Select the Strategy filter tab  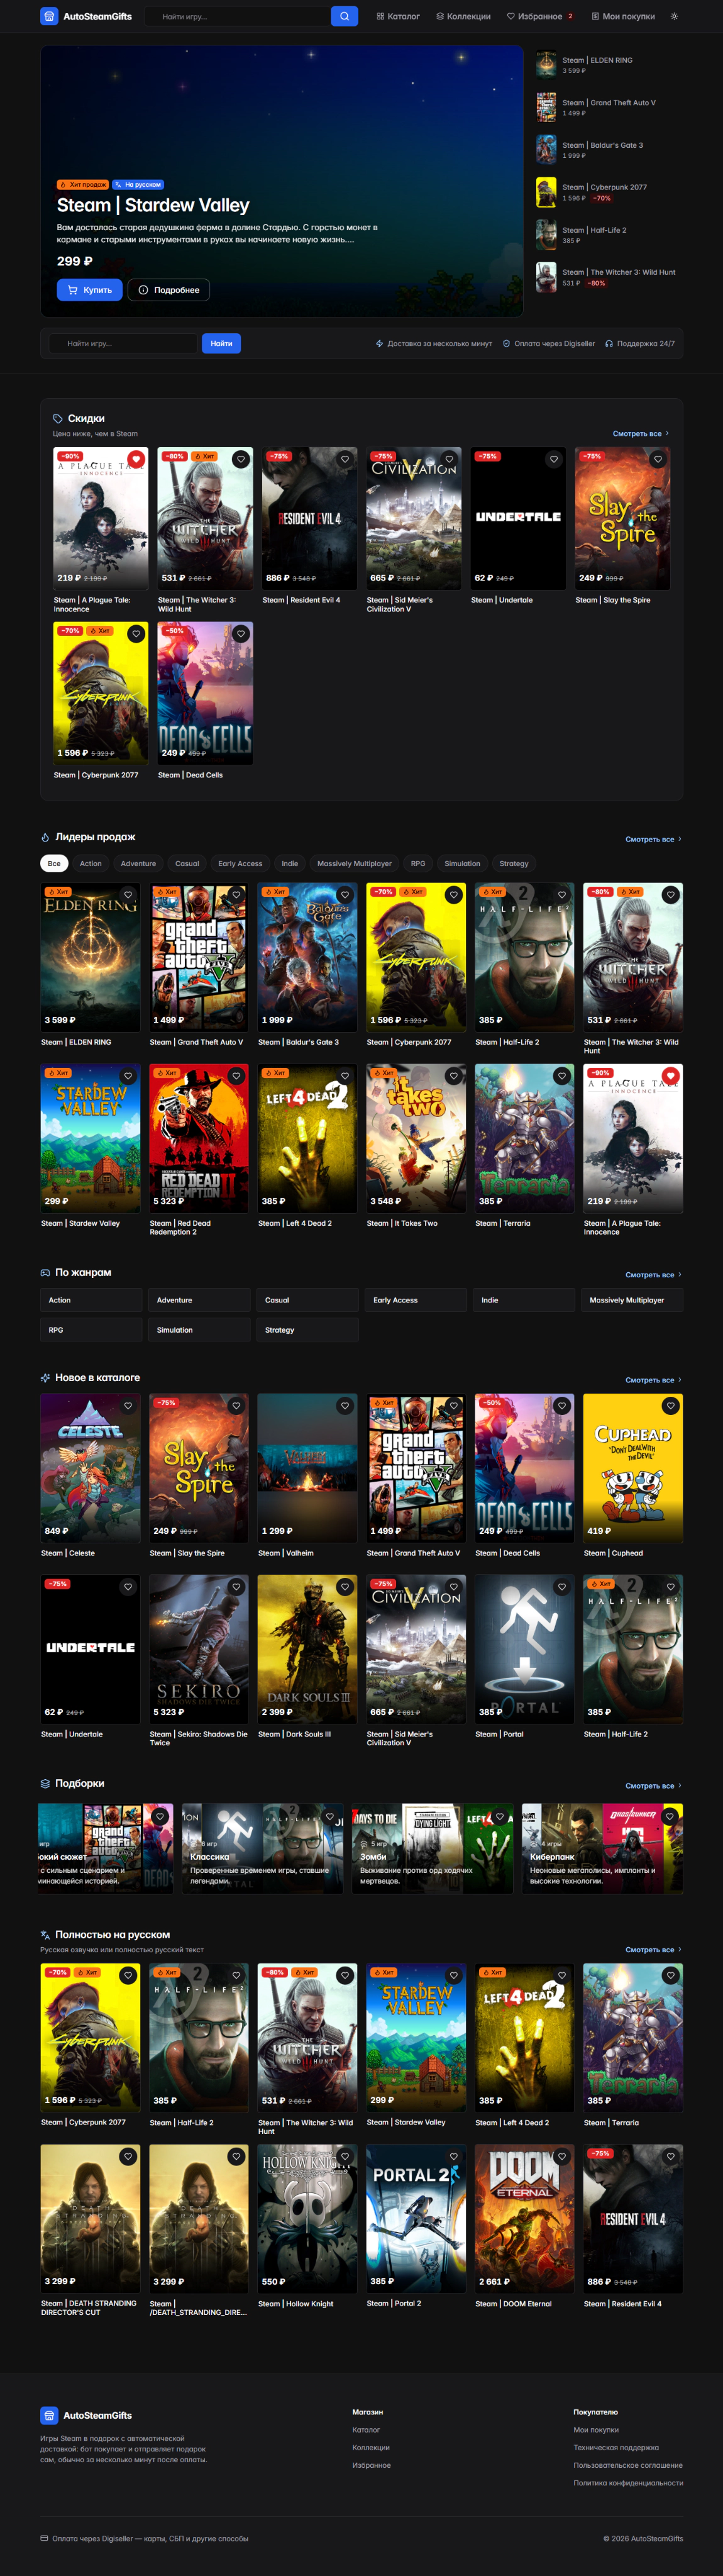pyautogui.click(x=514, y=864)
